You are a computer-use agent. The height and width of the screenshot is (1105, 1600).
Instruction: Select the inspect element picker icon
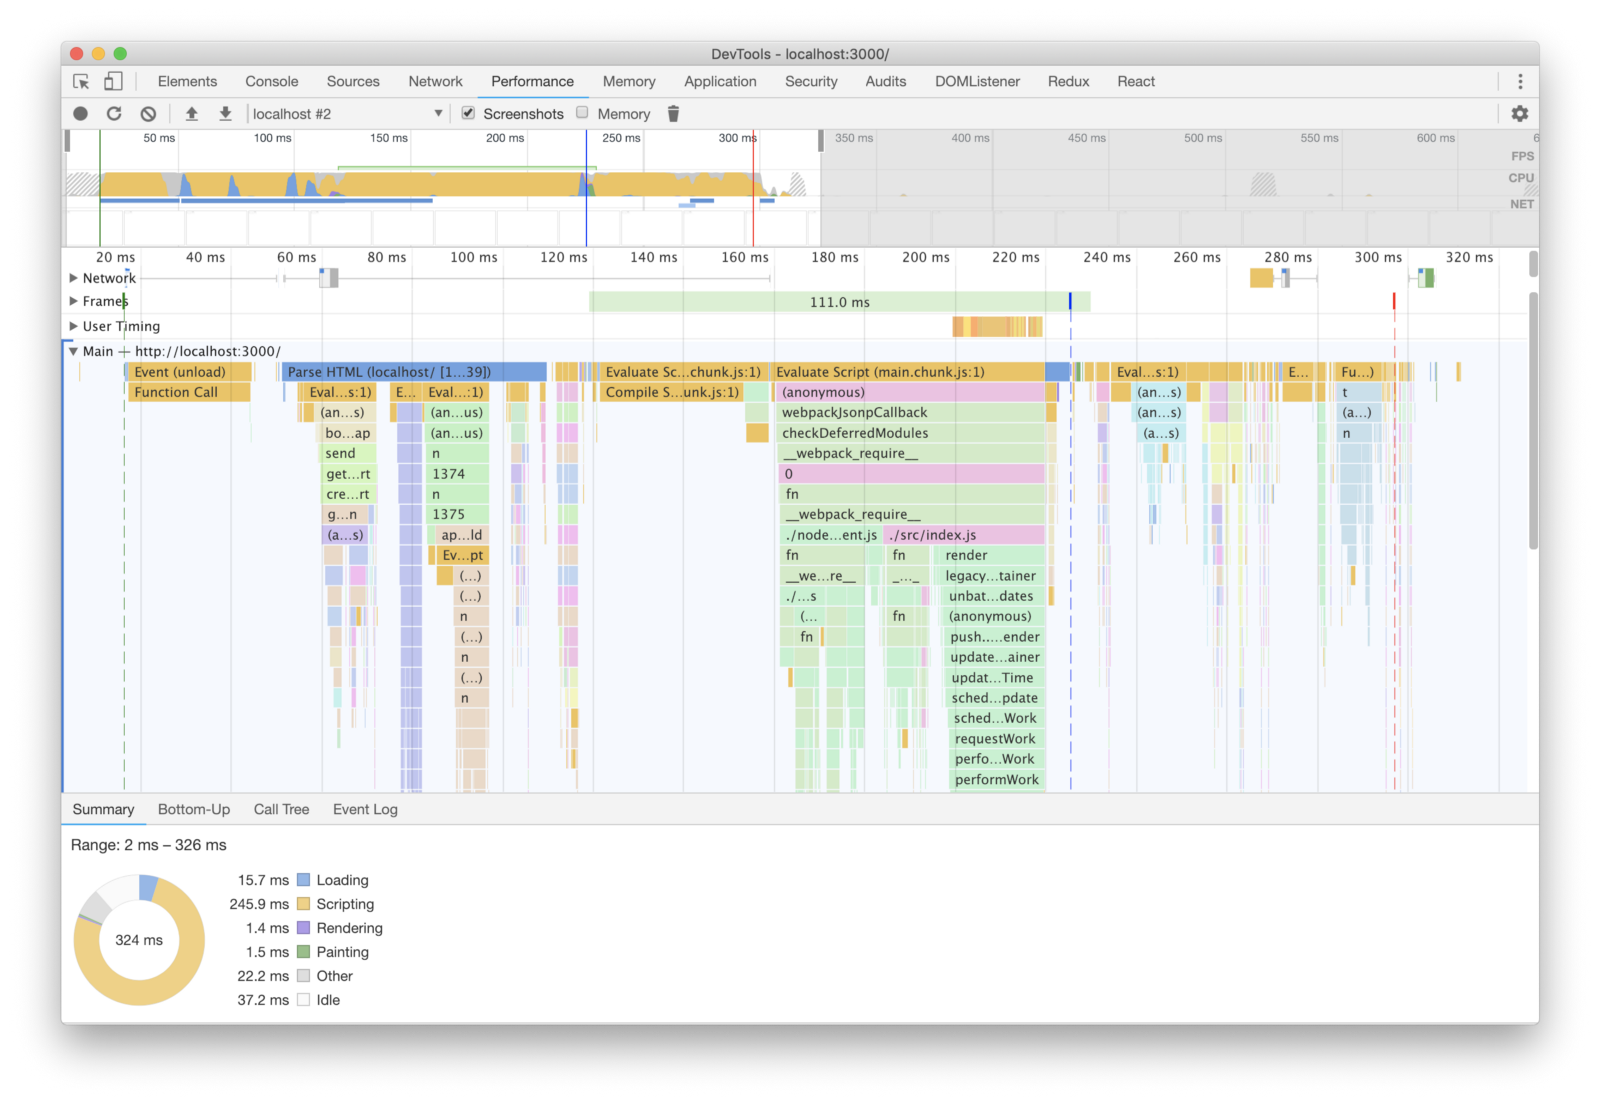coord(81,82)
